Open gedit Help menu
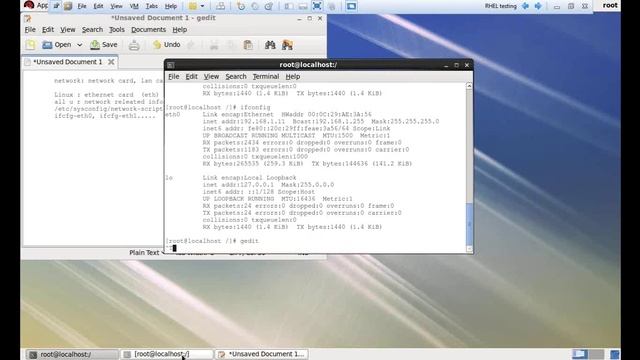Screen dimensions: 640x360 point(179,30)
